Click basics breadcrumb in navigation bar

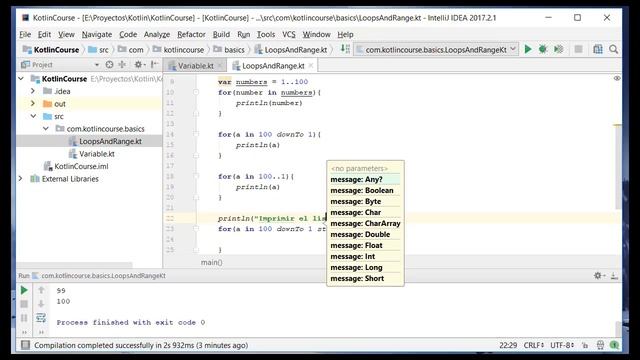tap(229, 50)
